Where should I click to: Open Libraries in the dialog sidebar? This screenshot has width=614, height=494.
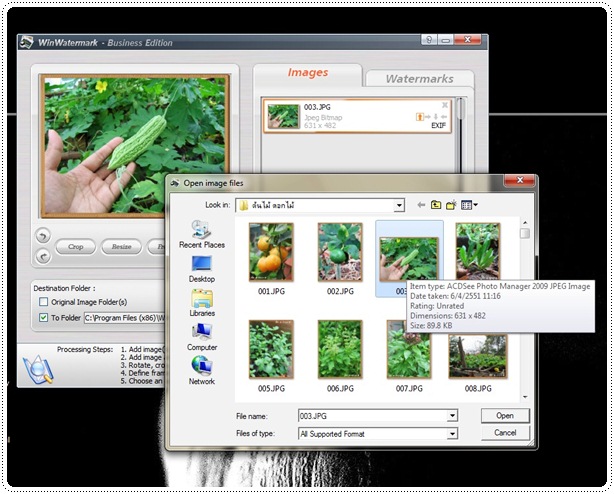[x=202, y=303]
